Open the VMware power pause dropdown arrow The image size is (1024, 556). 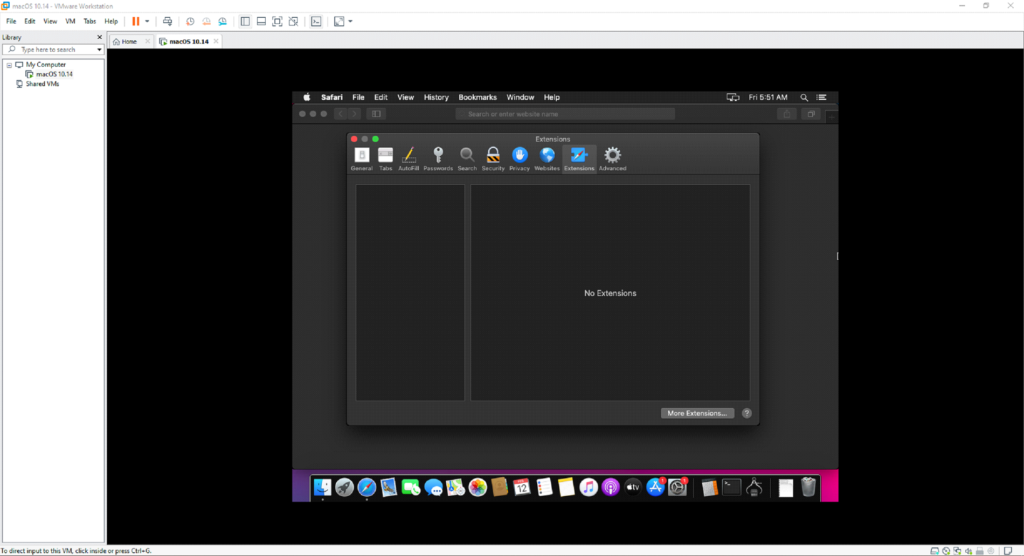148,21
